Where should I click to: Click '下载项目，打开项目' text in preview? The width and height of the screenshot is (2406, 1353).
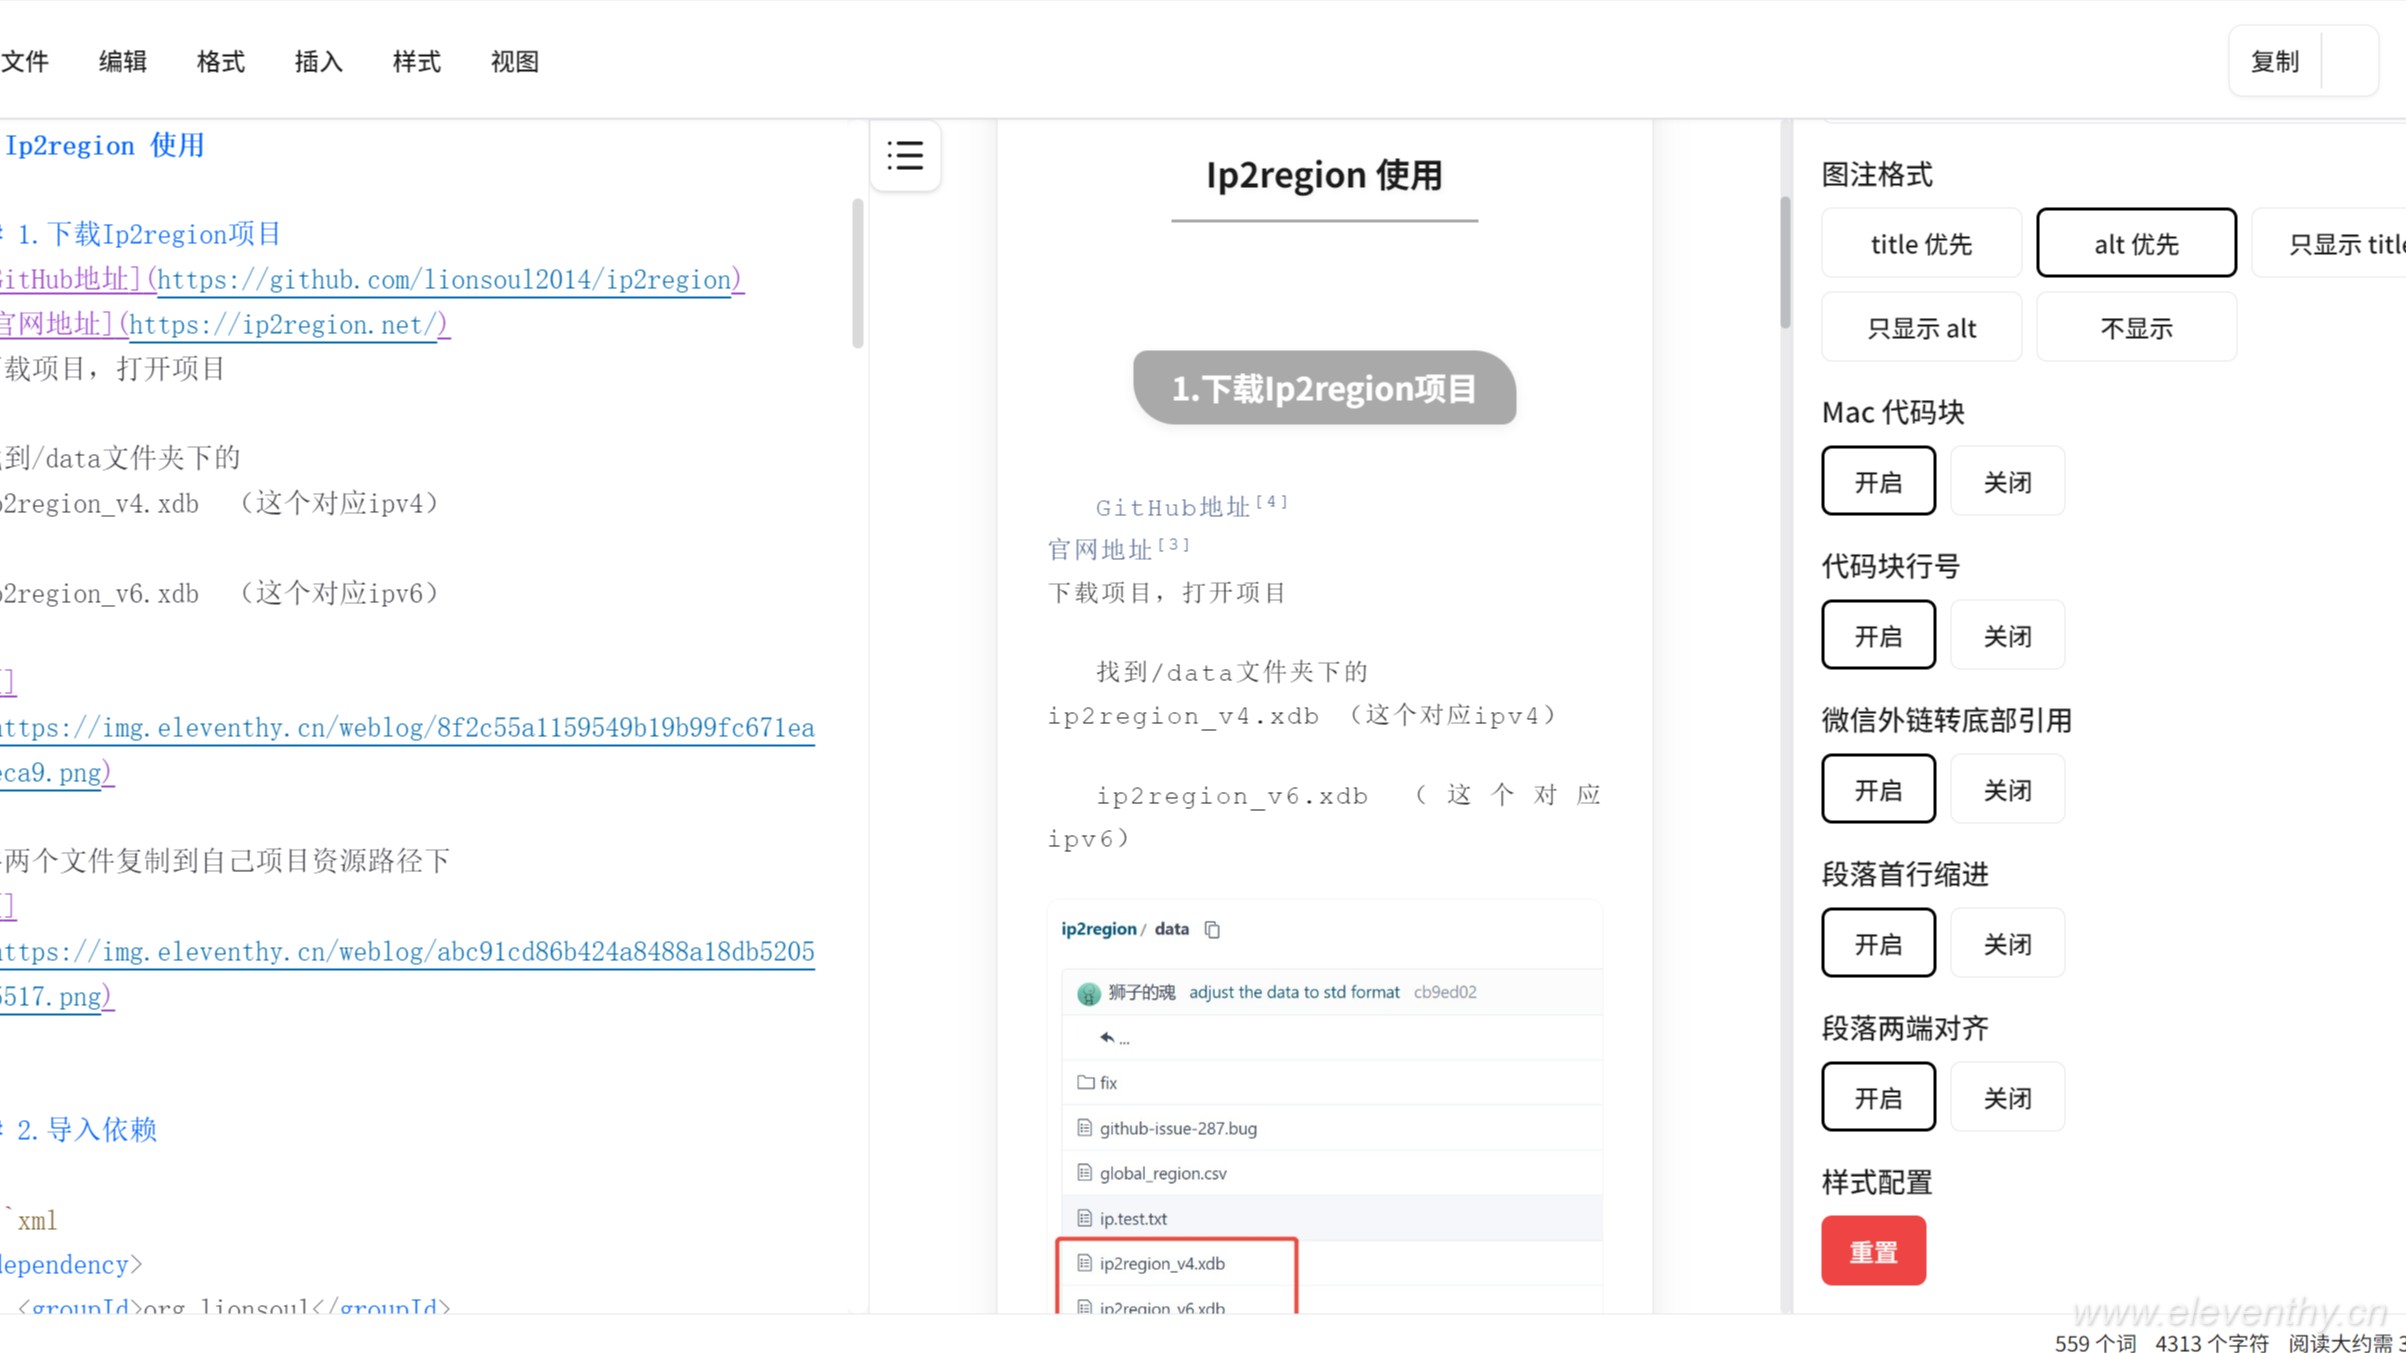pos(1166,593)
